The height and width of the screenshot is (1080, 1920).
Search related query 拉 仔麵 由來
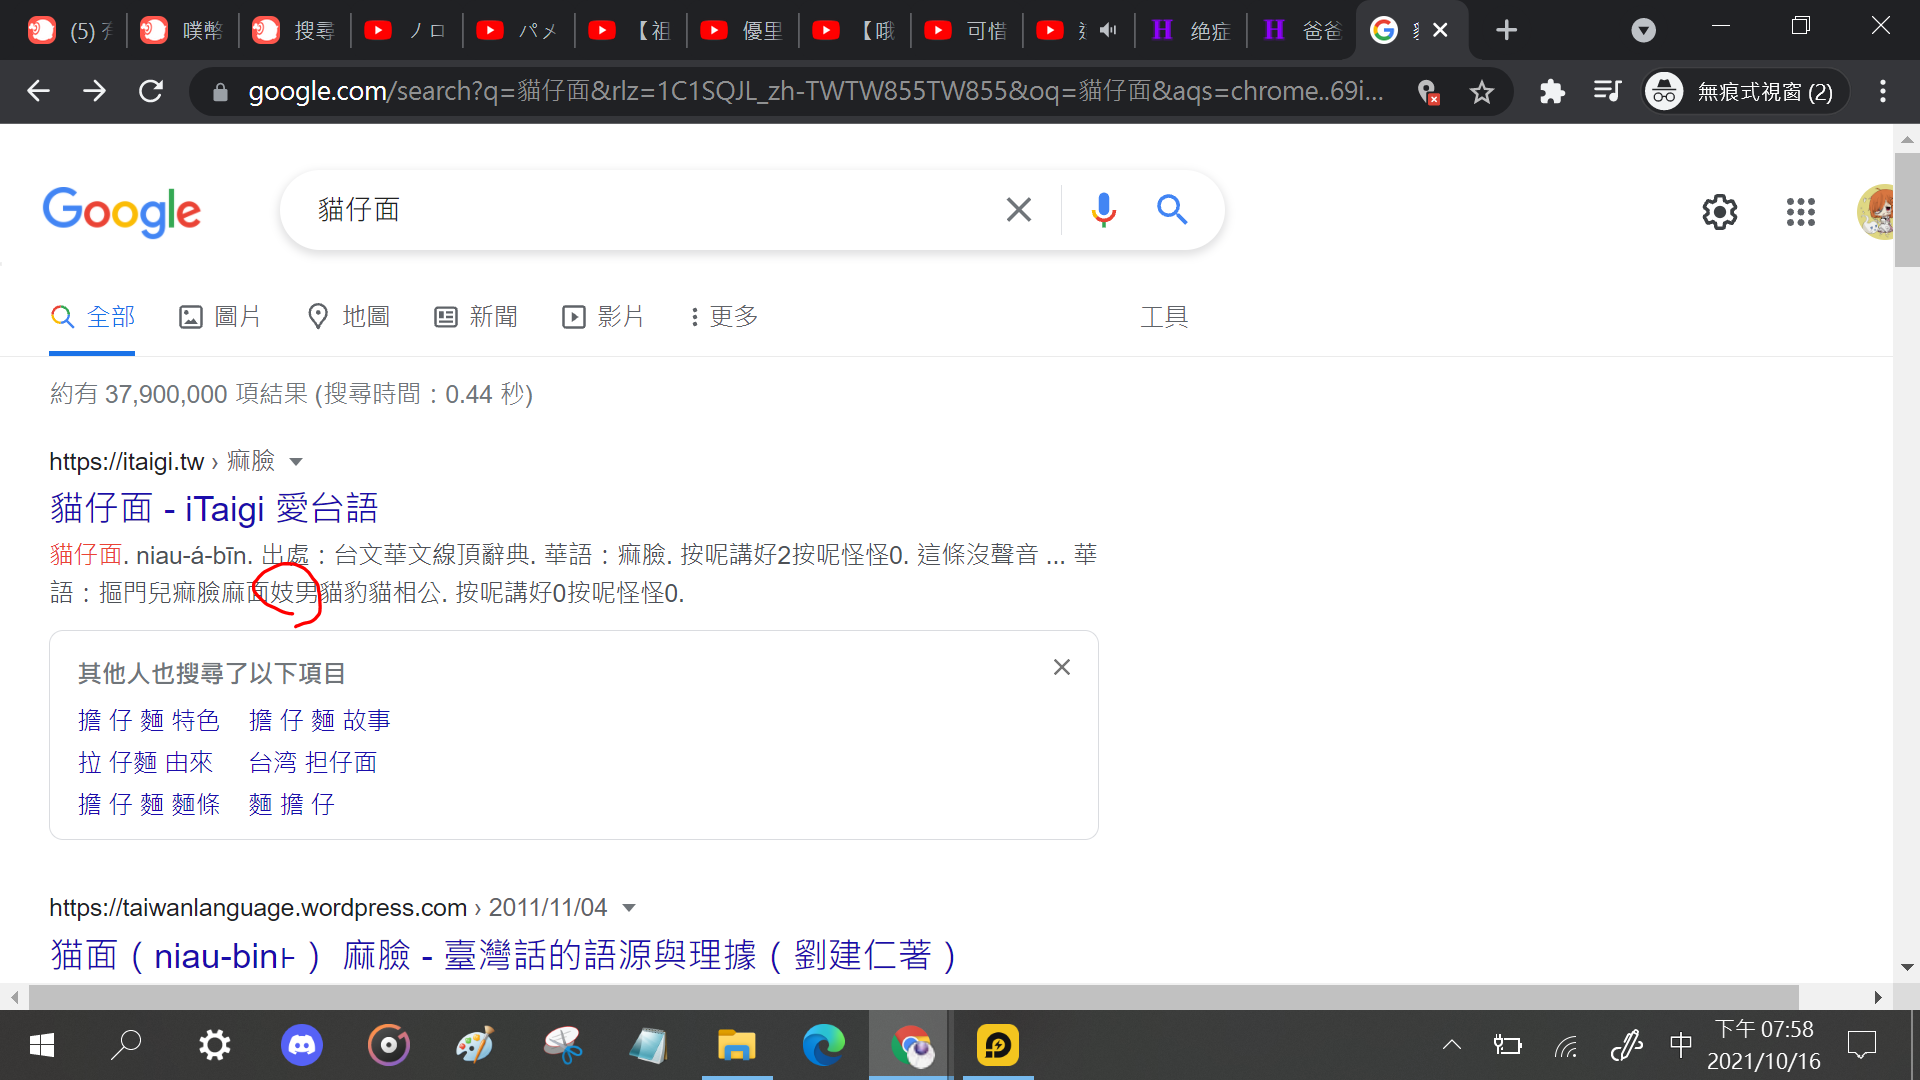[146, 762]
